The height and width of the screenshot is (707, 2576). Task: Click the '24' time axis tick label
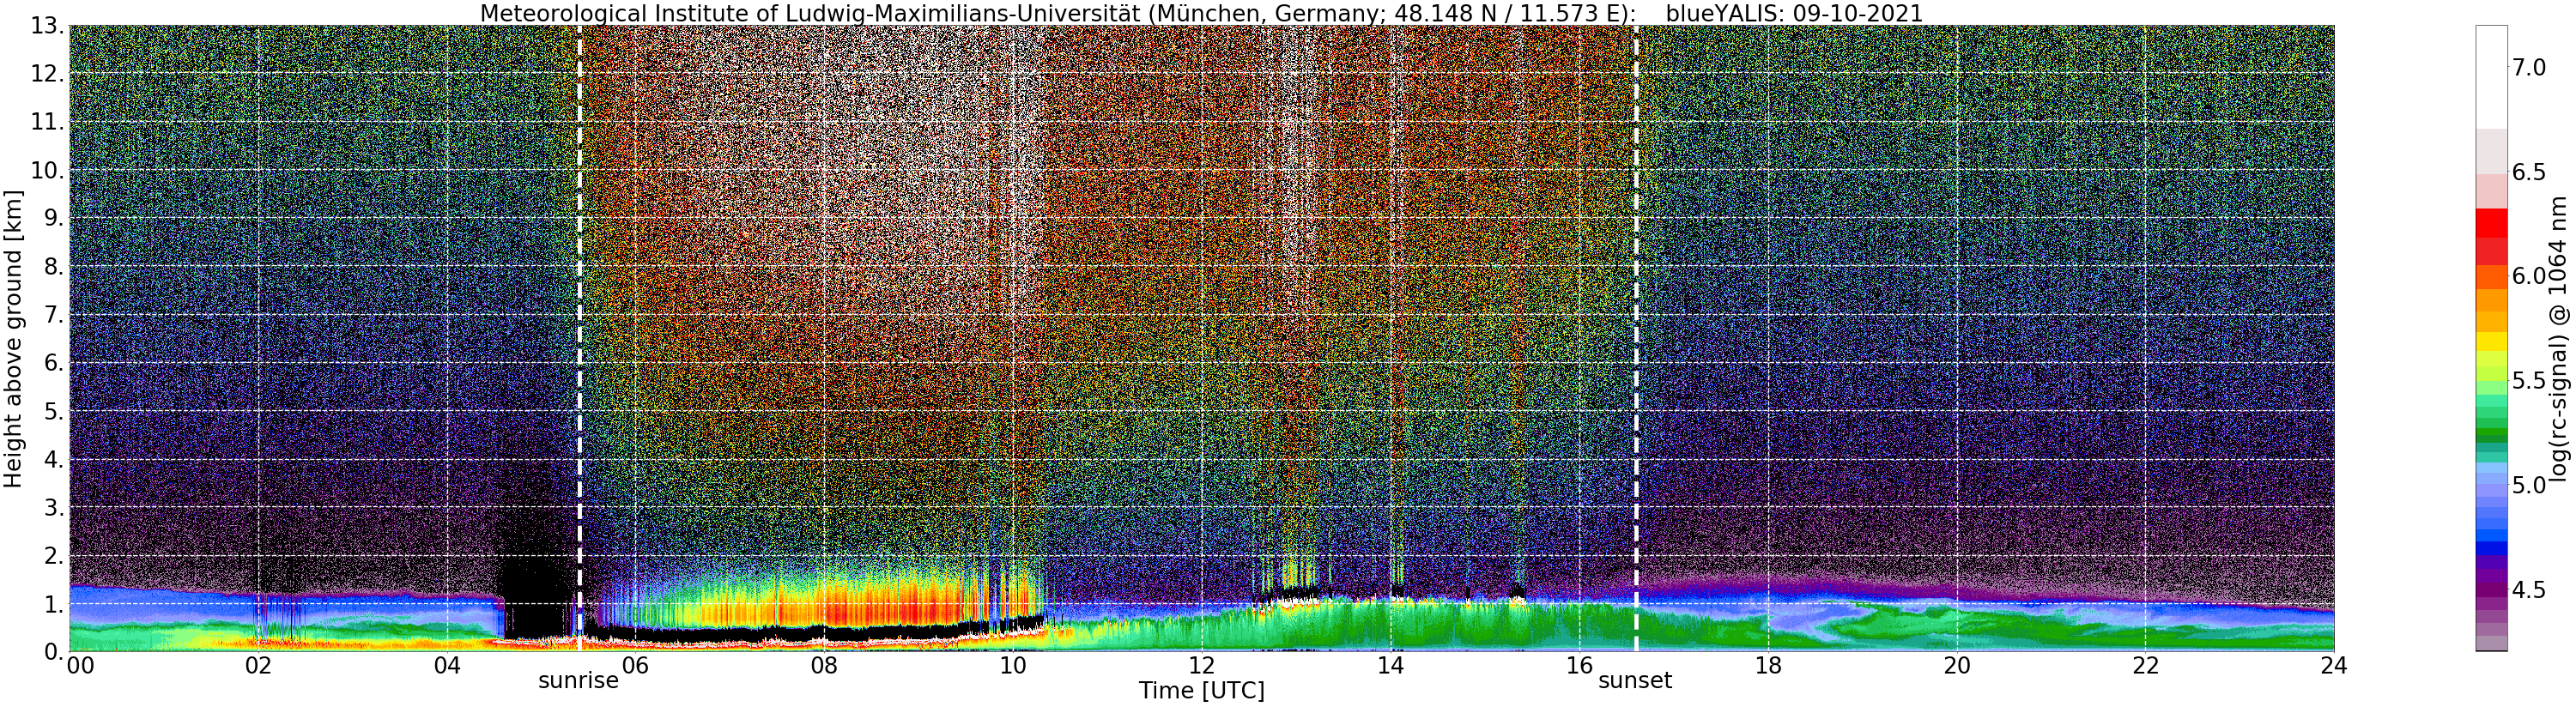2334,666
